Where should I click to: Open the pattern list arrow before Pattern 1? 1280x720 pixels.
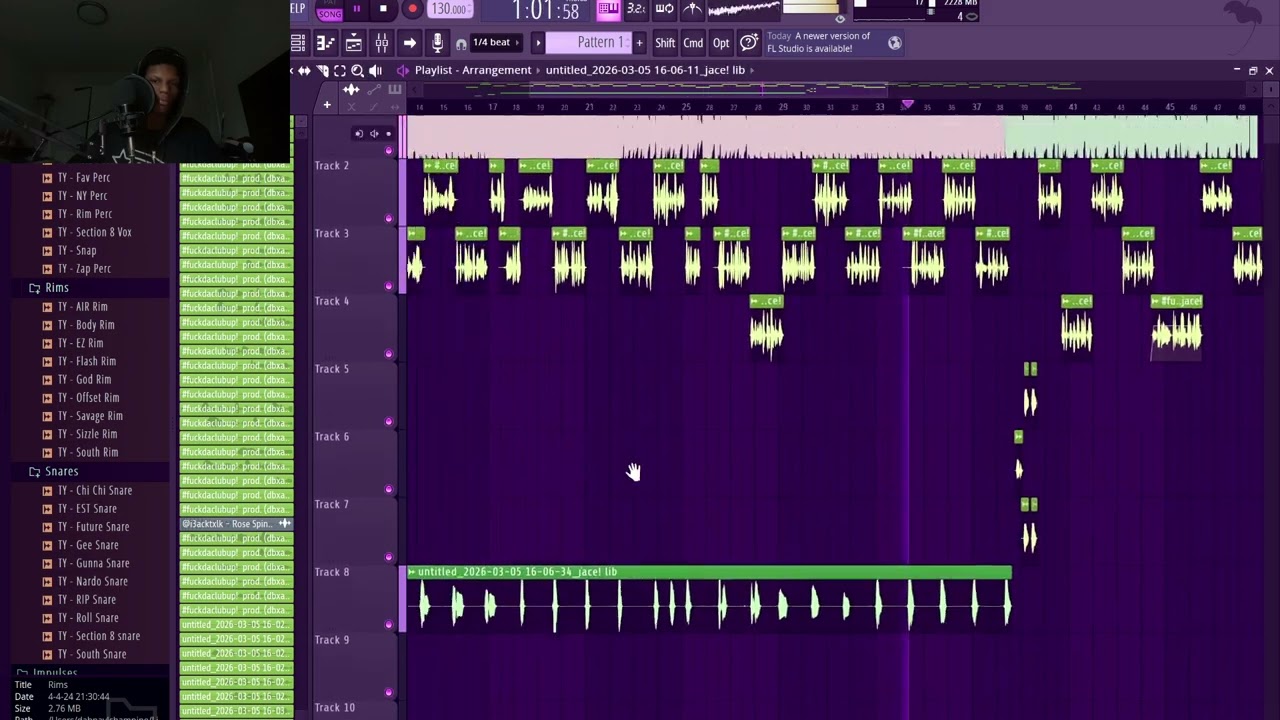pos(538,43)
